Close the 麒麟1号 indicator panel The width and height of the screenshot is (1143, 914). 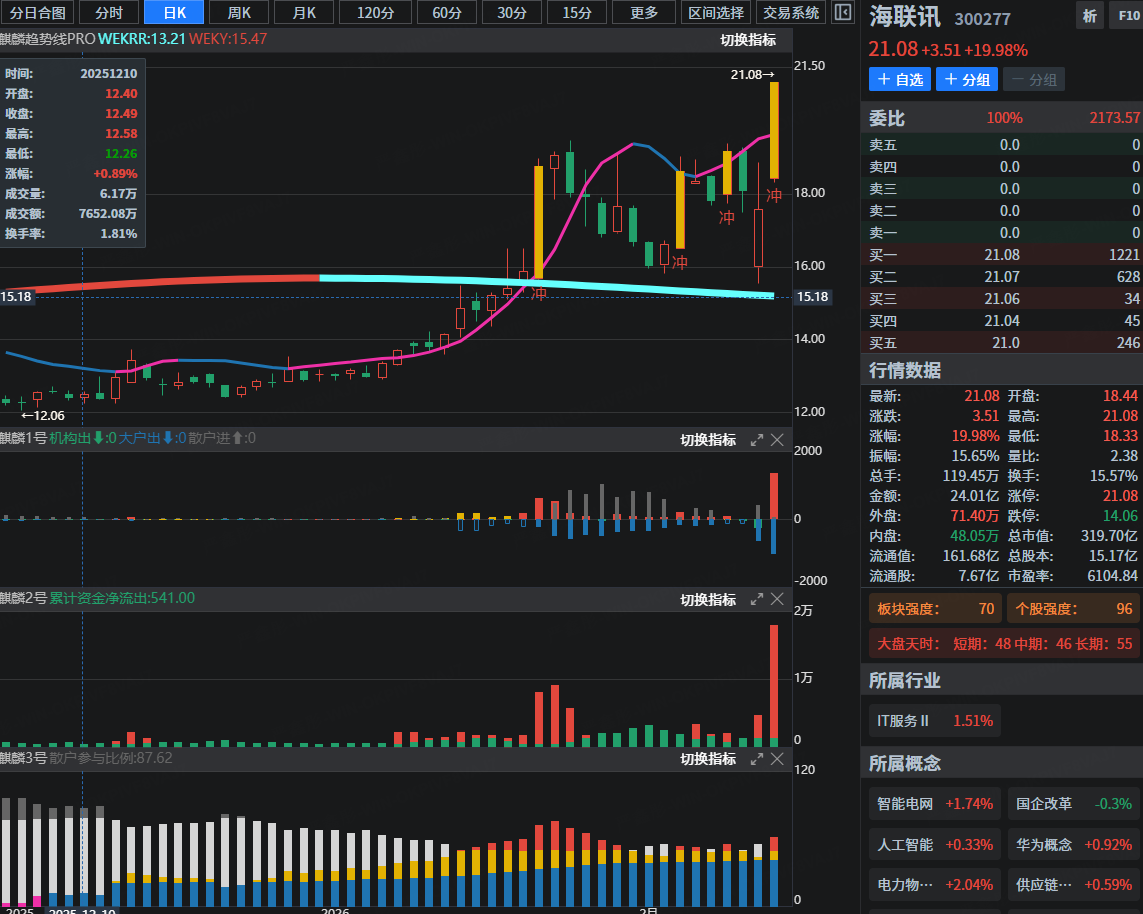777,440
